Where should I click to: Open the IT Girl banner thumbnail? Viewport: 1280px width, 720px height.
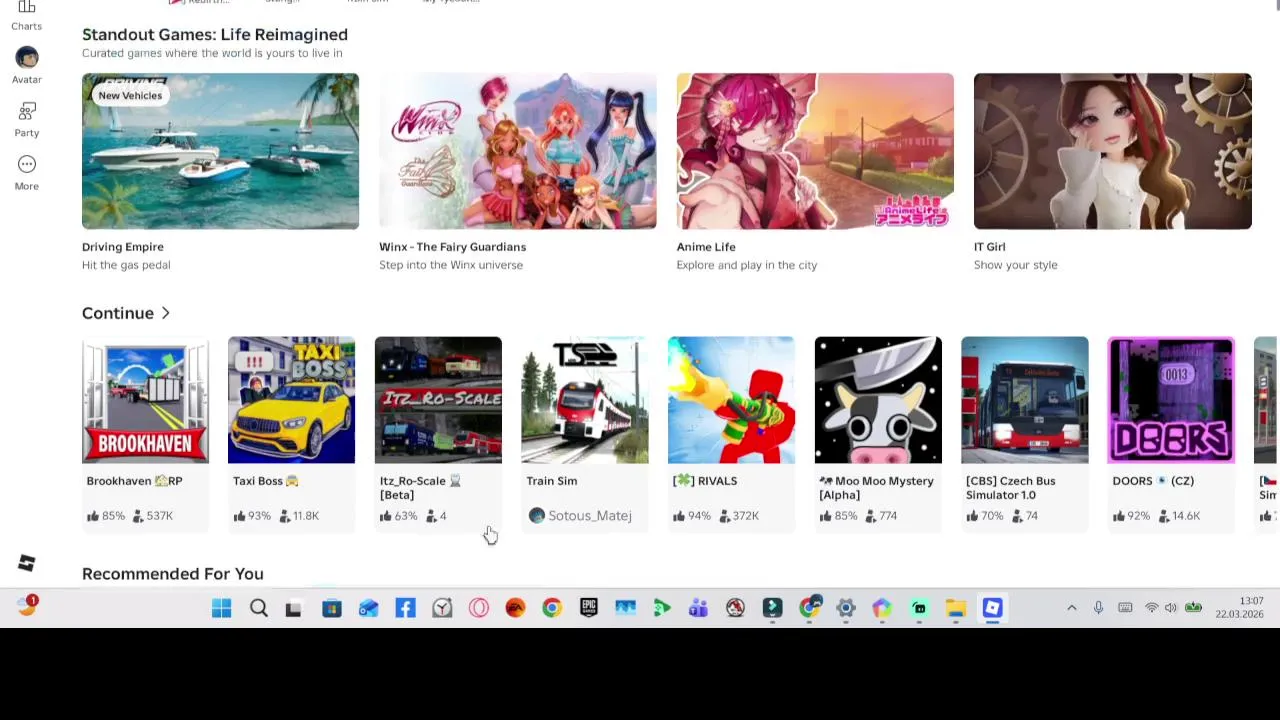tap(1112, 151)
